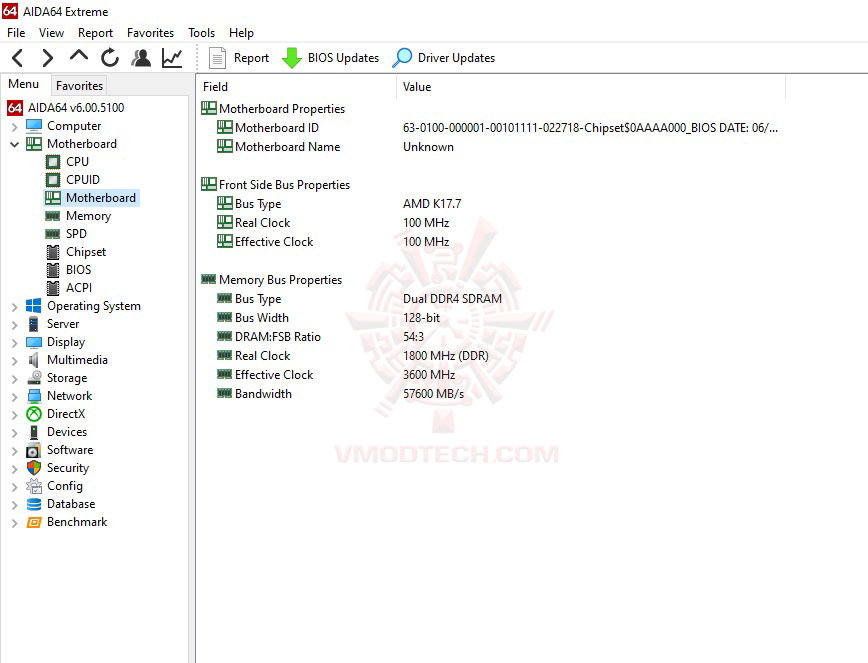Select the CPUID icon in tree
The image size is (868, 663).
click(53, 180)
